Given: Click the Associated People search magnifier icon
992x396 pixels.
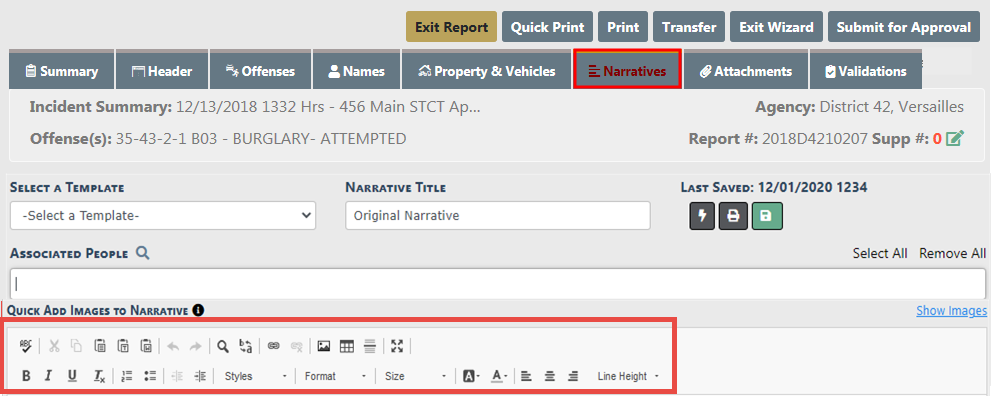Looking at the screenshot, I should pyautogui.click(x=143, y=253).
